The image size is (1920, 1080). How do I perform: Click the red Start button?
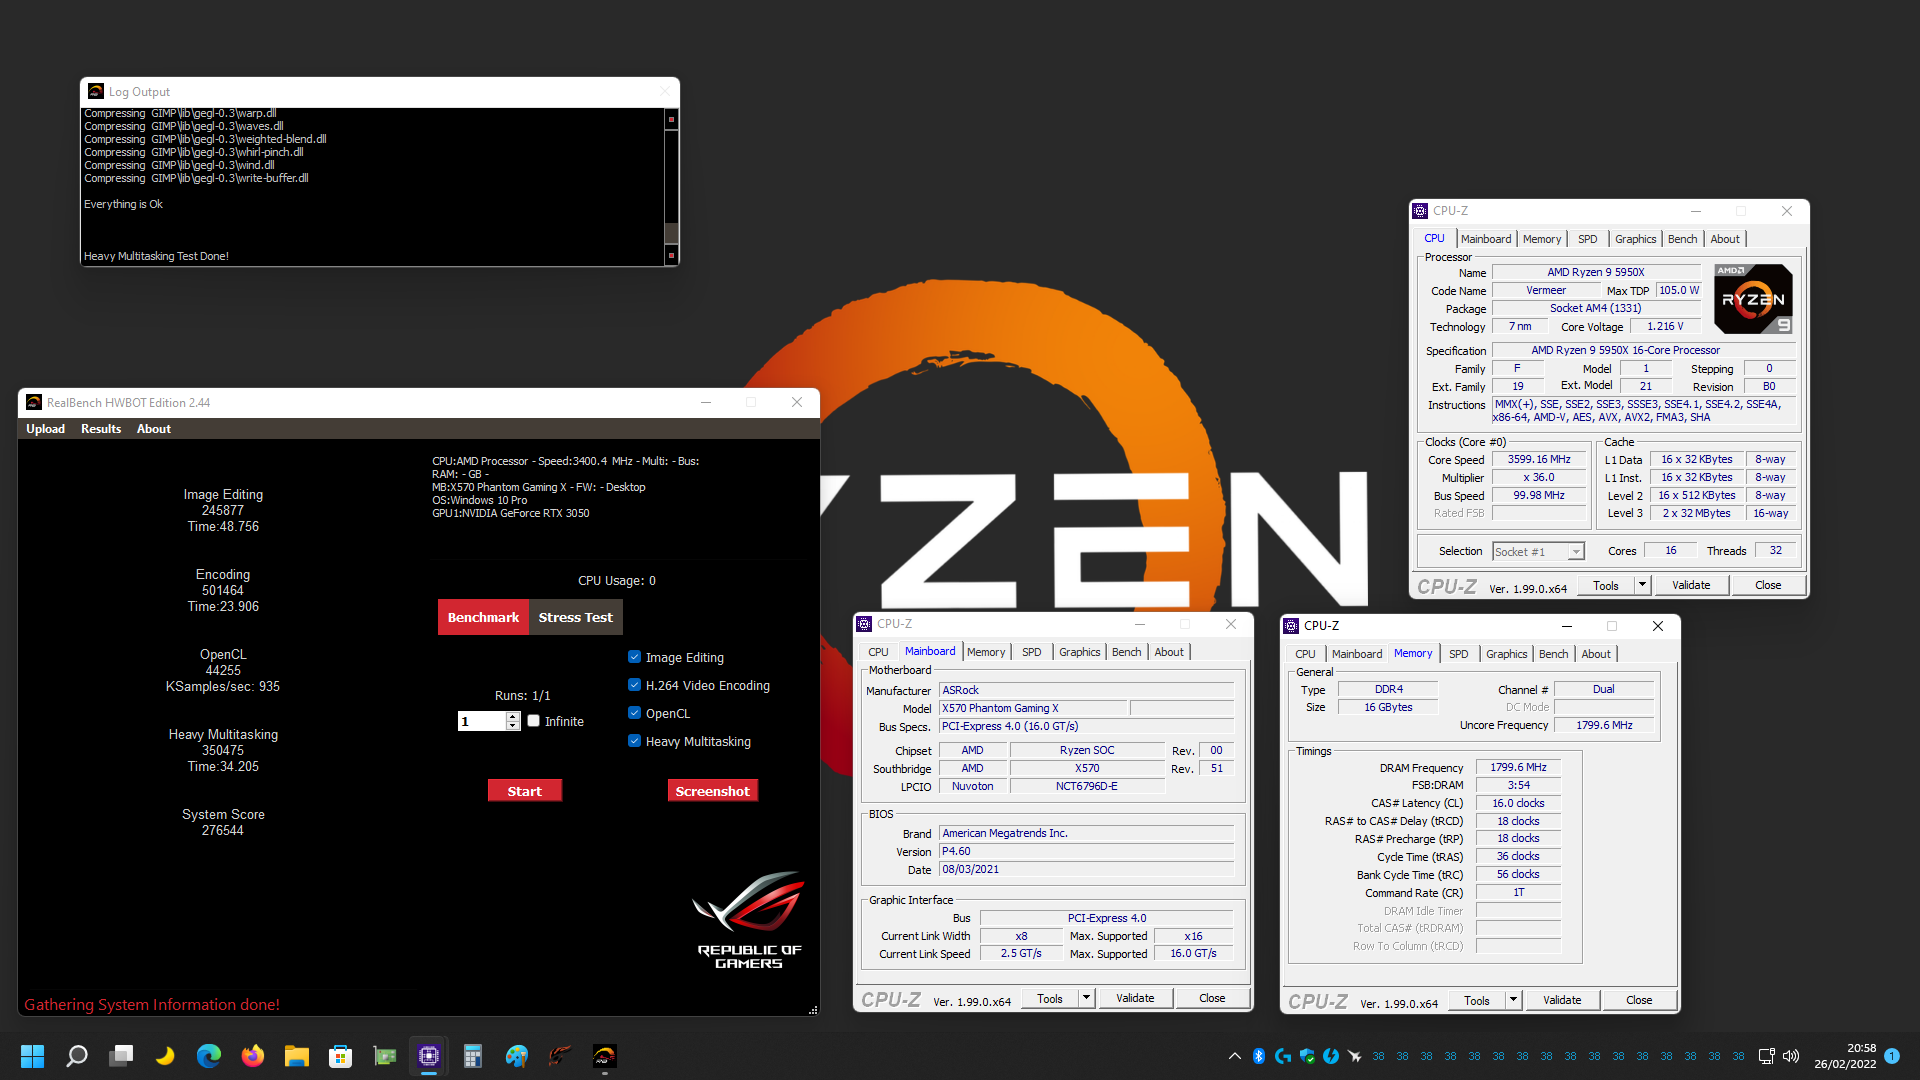pyautogui.click(x=524, y=791)
